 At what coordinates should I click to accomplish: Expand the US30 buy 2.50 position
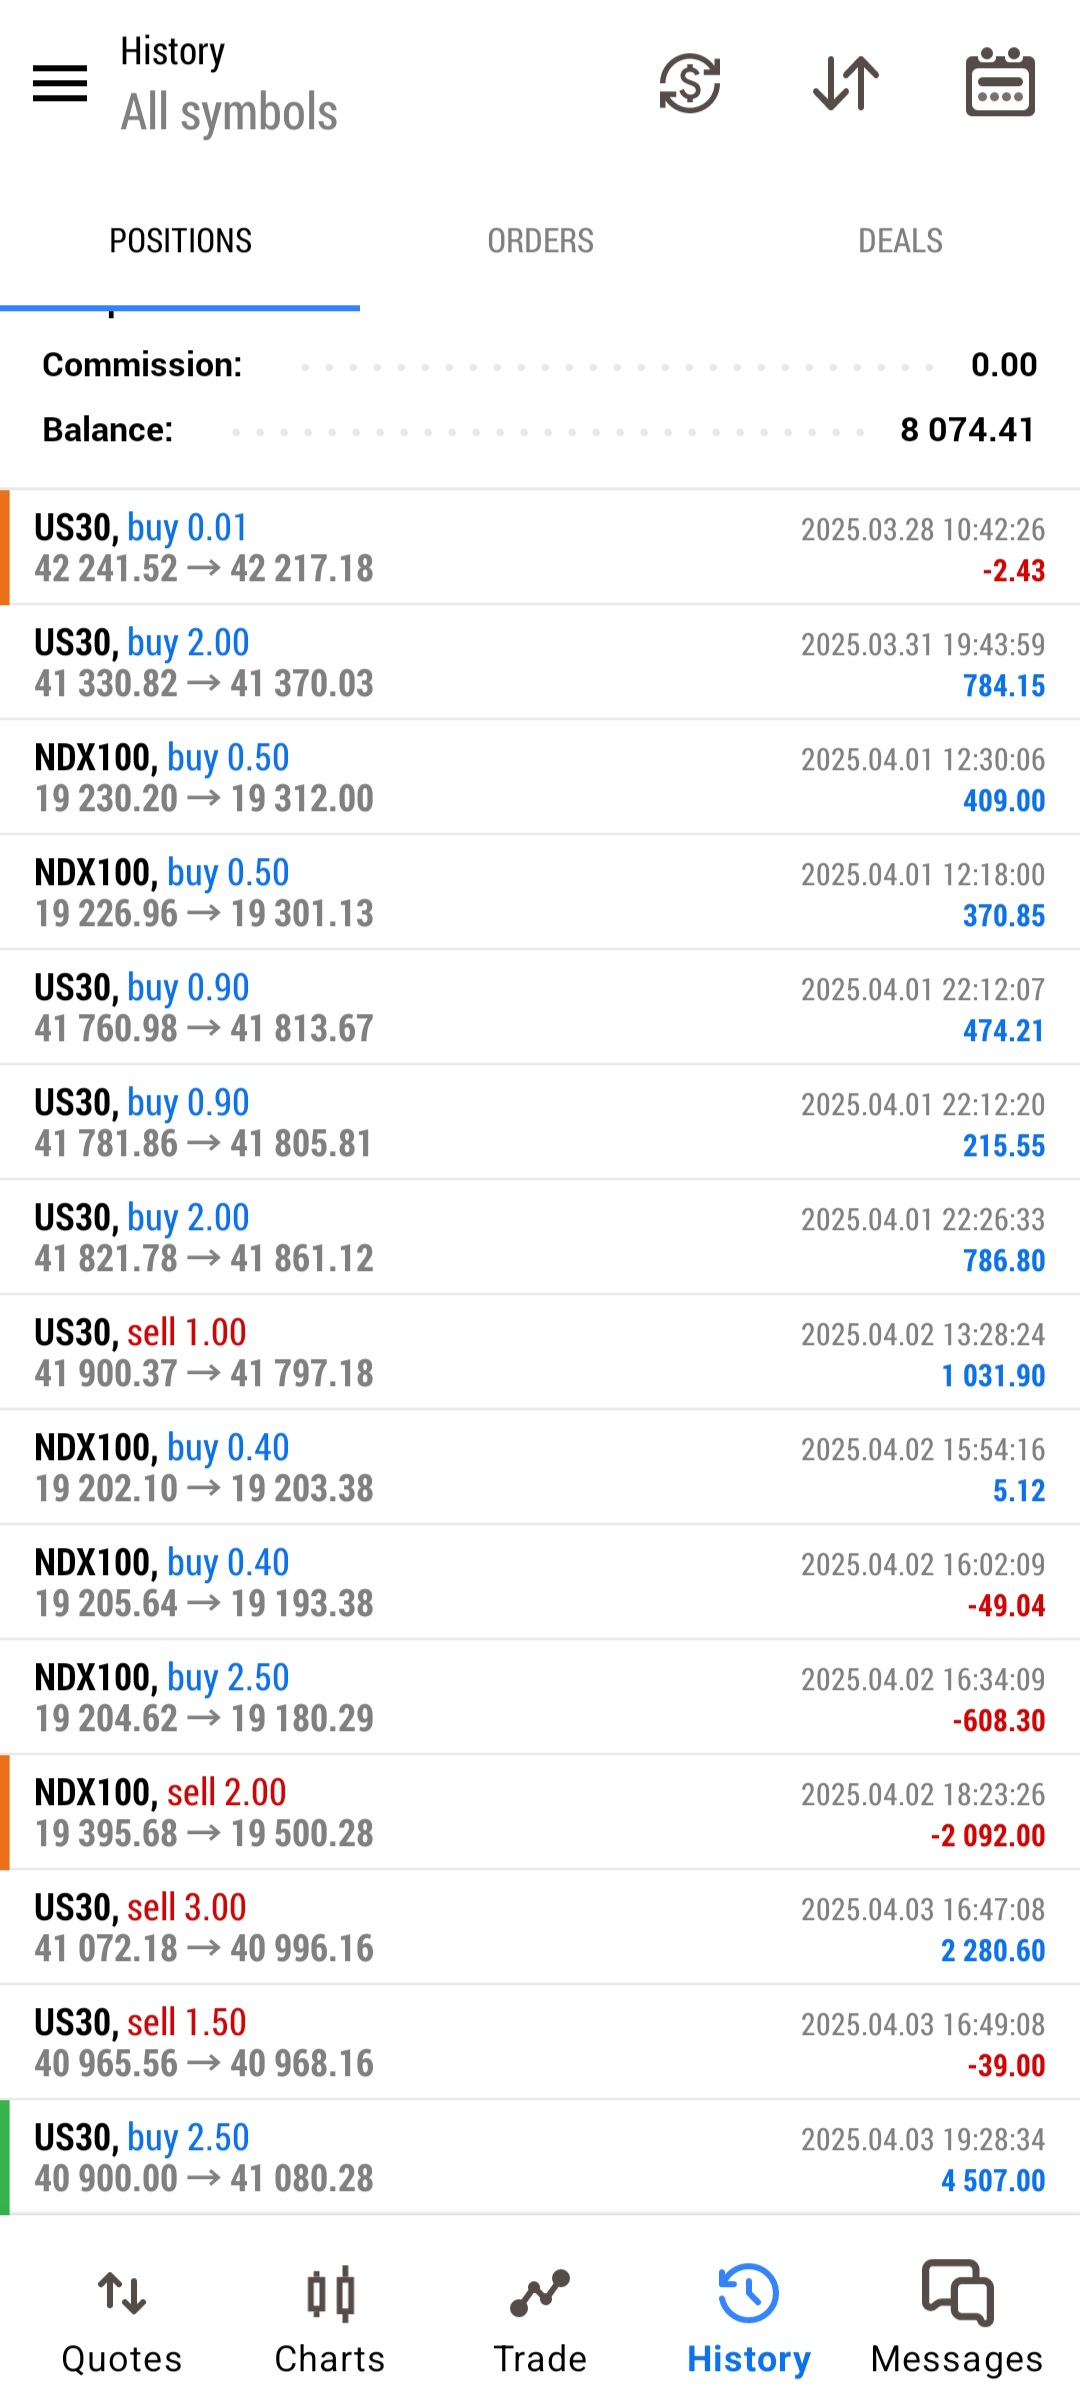click(540, 2157)
